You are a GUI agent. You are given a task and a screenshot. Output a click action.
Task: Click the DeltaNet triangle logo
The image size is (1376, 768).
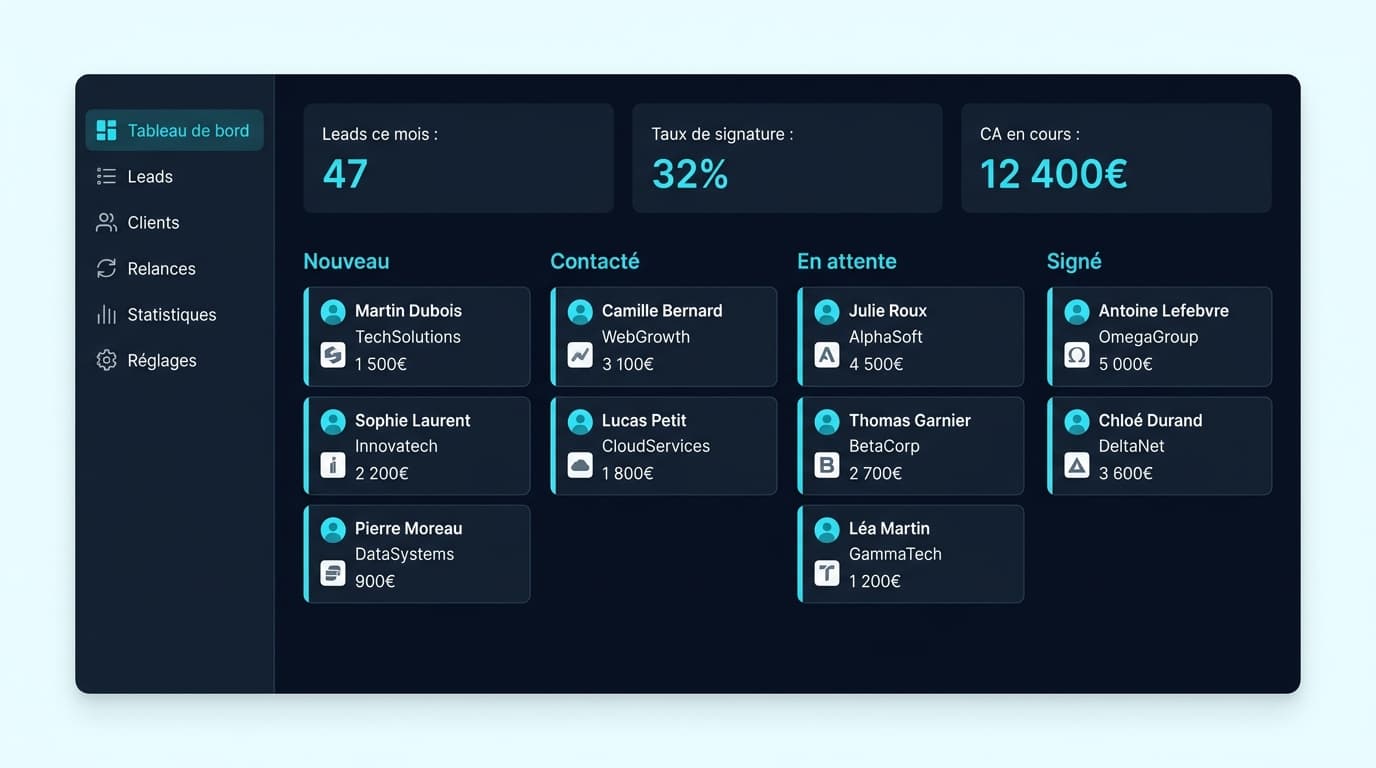coord(1077,464)
